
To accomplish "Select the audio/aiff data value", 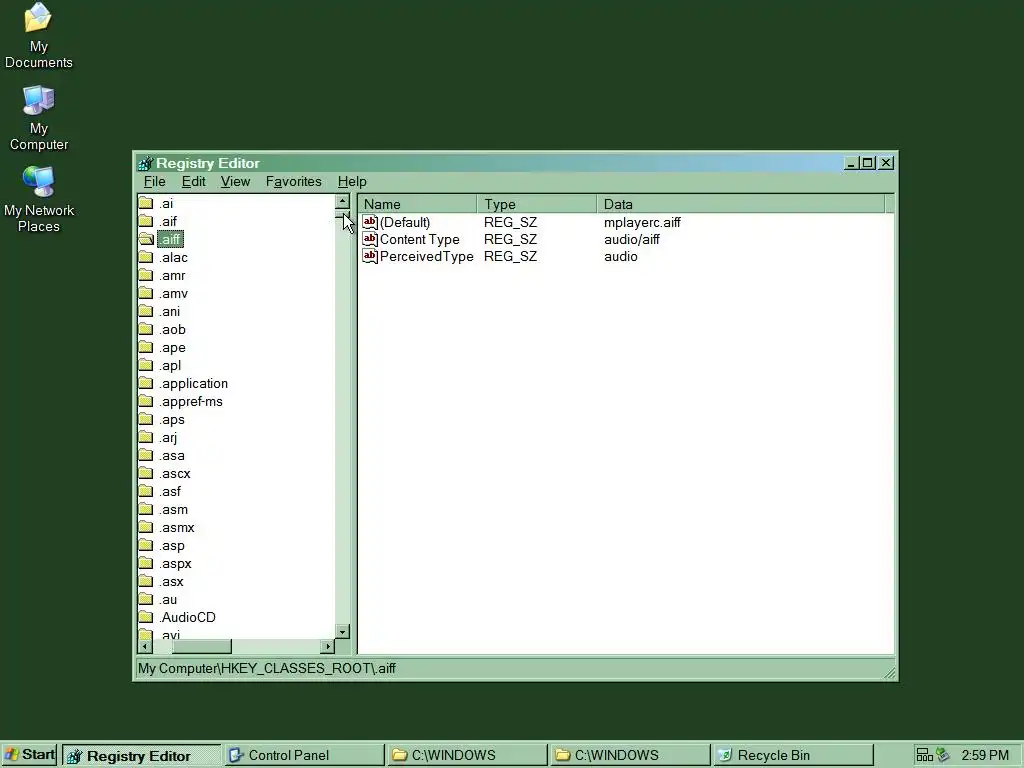I will (x=632, y=239).
